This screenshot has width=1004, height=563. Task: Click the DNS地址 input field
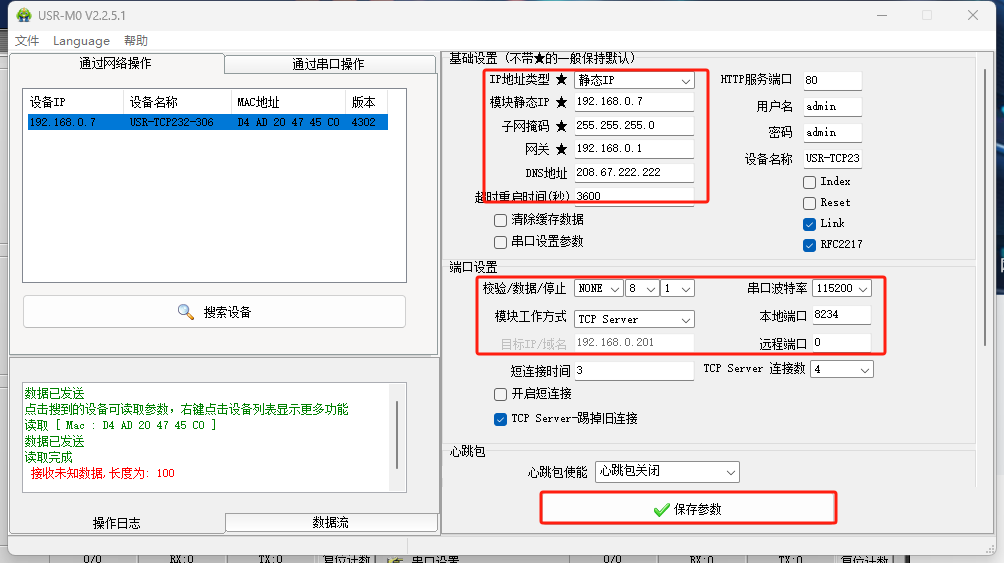(634, 172)
